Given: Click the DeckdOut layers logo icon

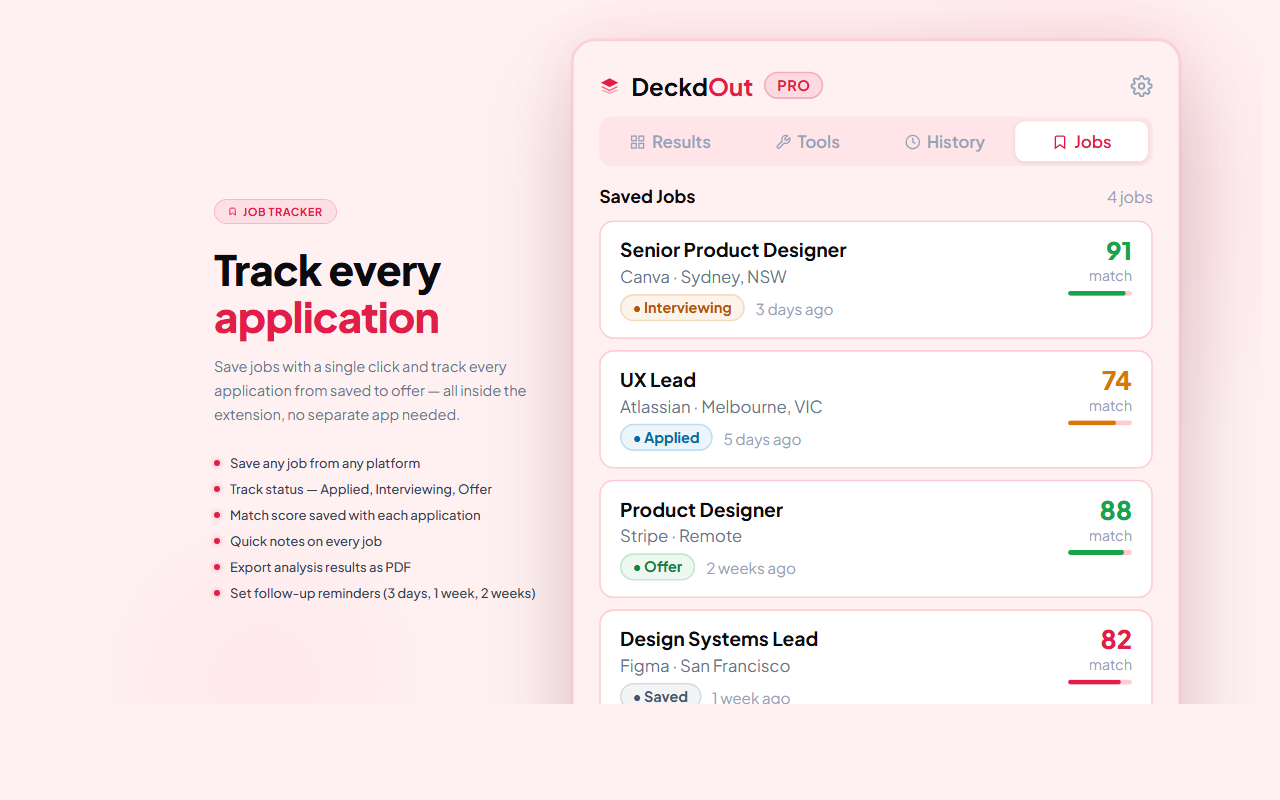Looking at the screenshot, I should 608,86.
